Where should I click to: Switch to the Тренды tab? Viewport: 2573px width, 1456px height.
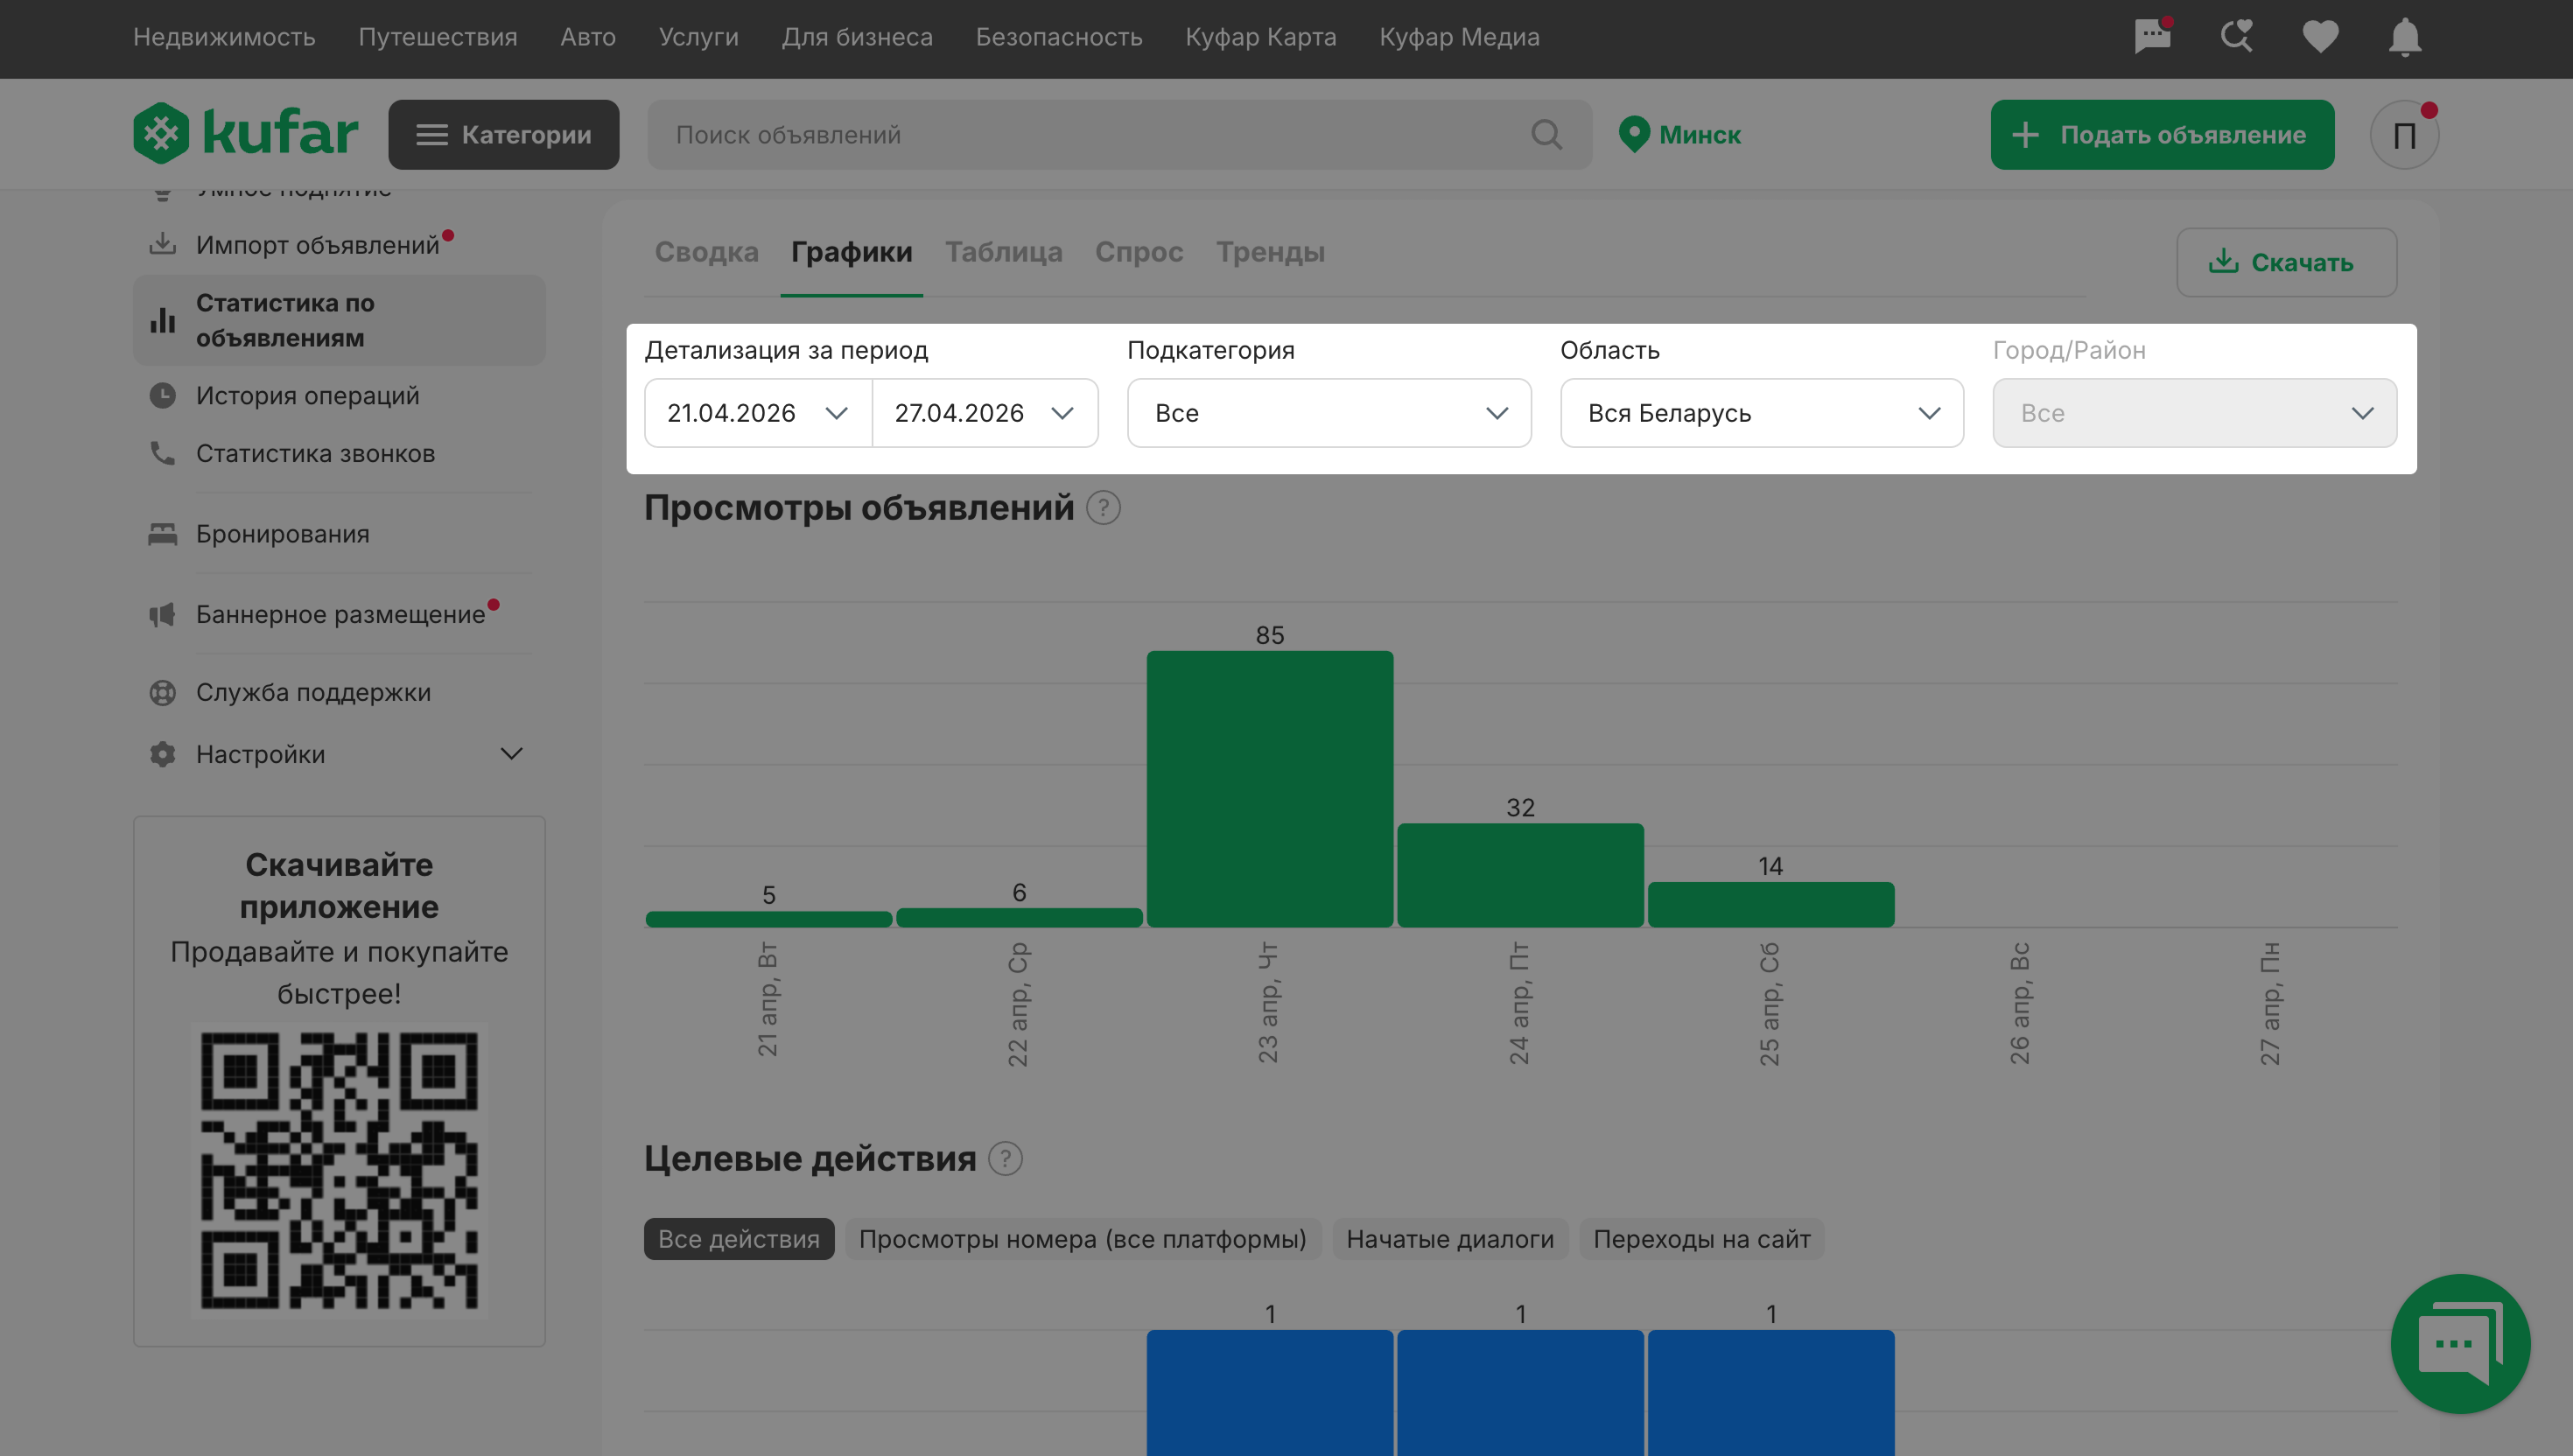tap(1270, 252)
